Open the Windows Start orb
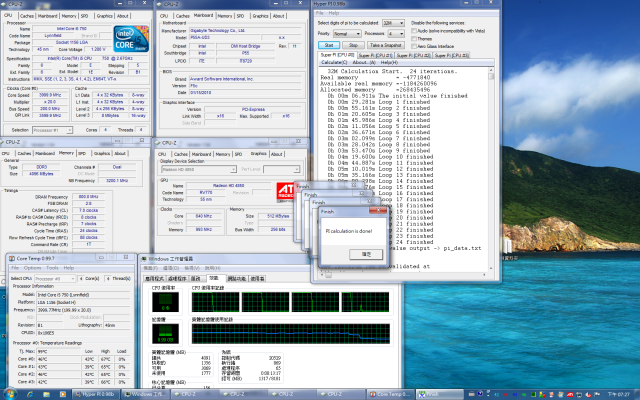Image resolution: width=640 pixels, height=400 pixels. coord(10,394)
